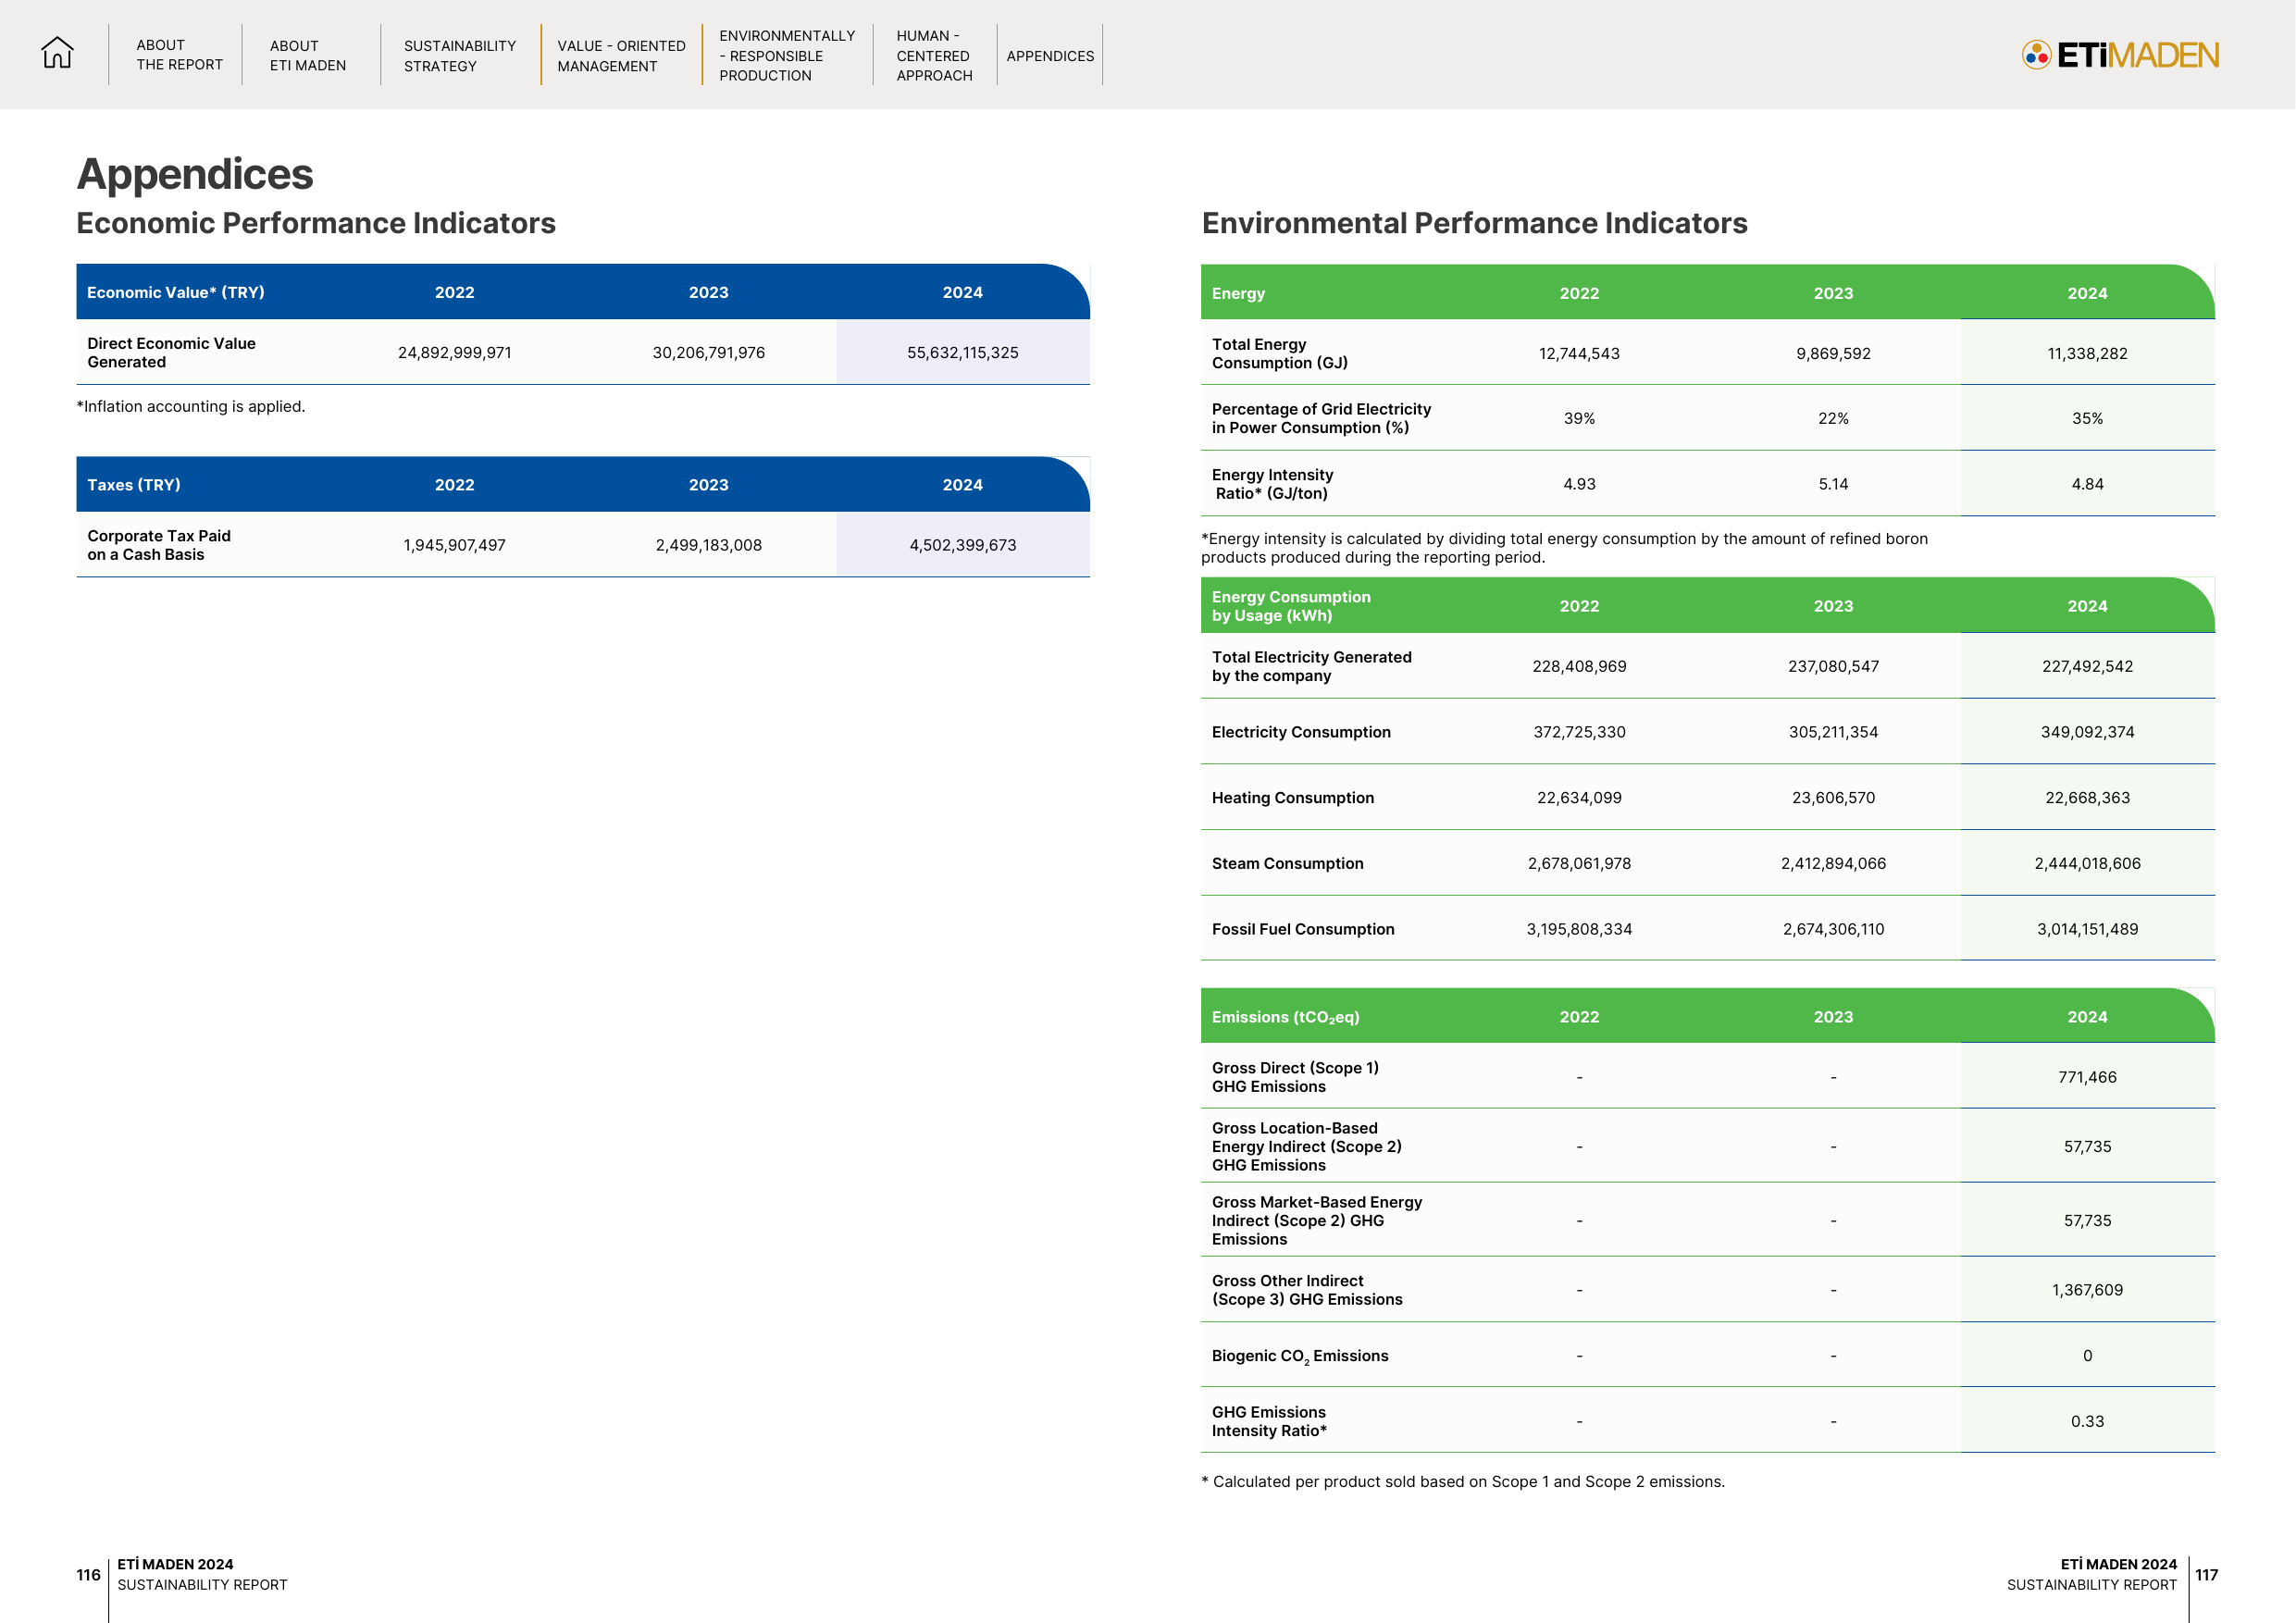Click page number 116 in footer

(x=88, y=1574)
